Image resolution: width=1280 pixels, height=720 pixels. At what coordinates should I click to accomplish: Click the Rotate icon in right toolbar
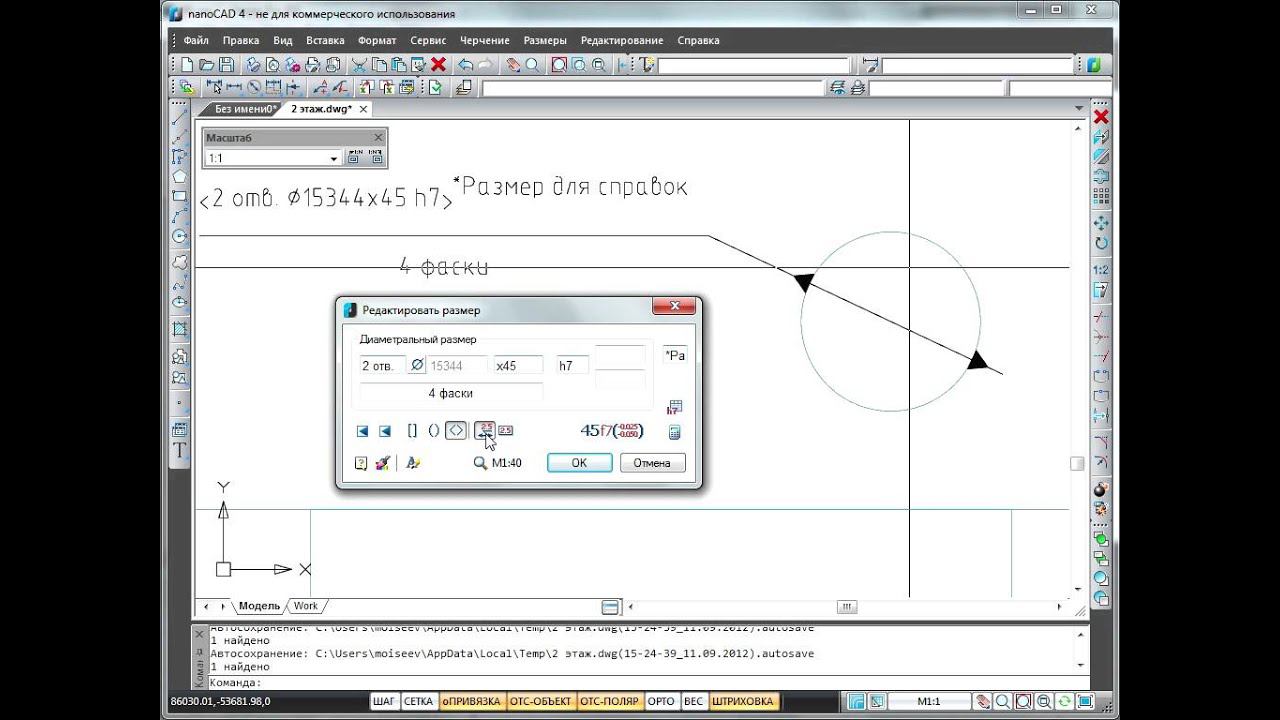pyautogui.click(x=1101, y=243)
